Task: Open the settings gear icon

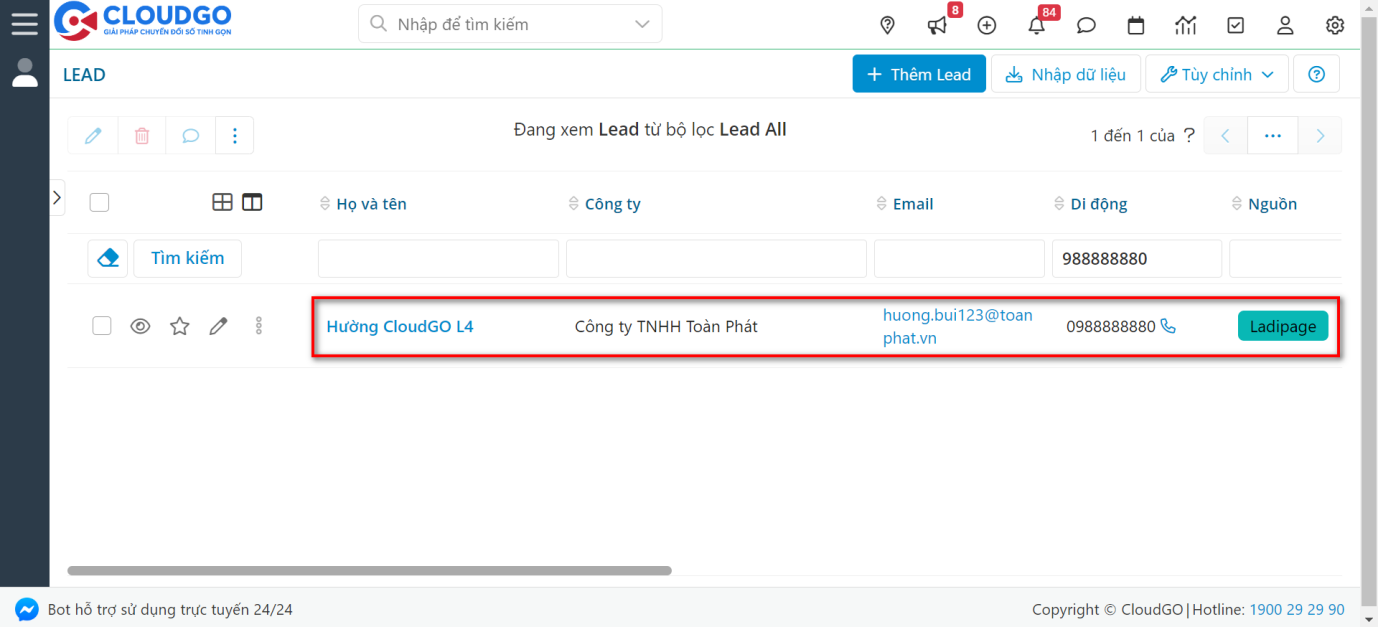Action: pos(1335,26)
